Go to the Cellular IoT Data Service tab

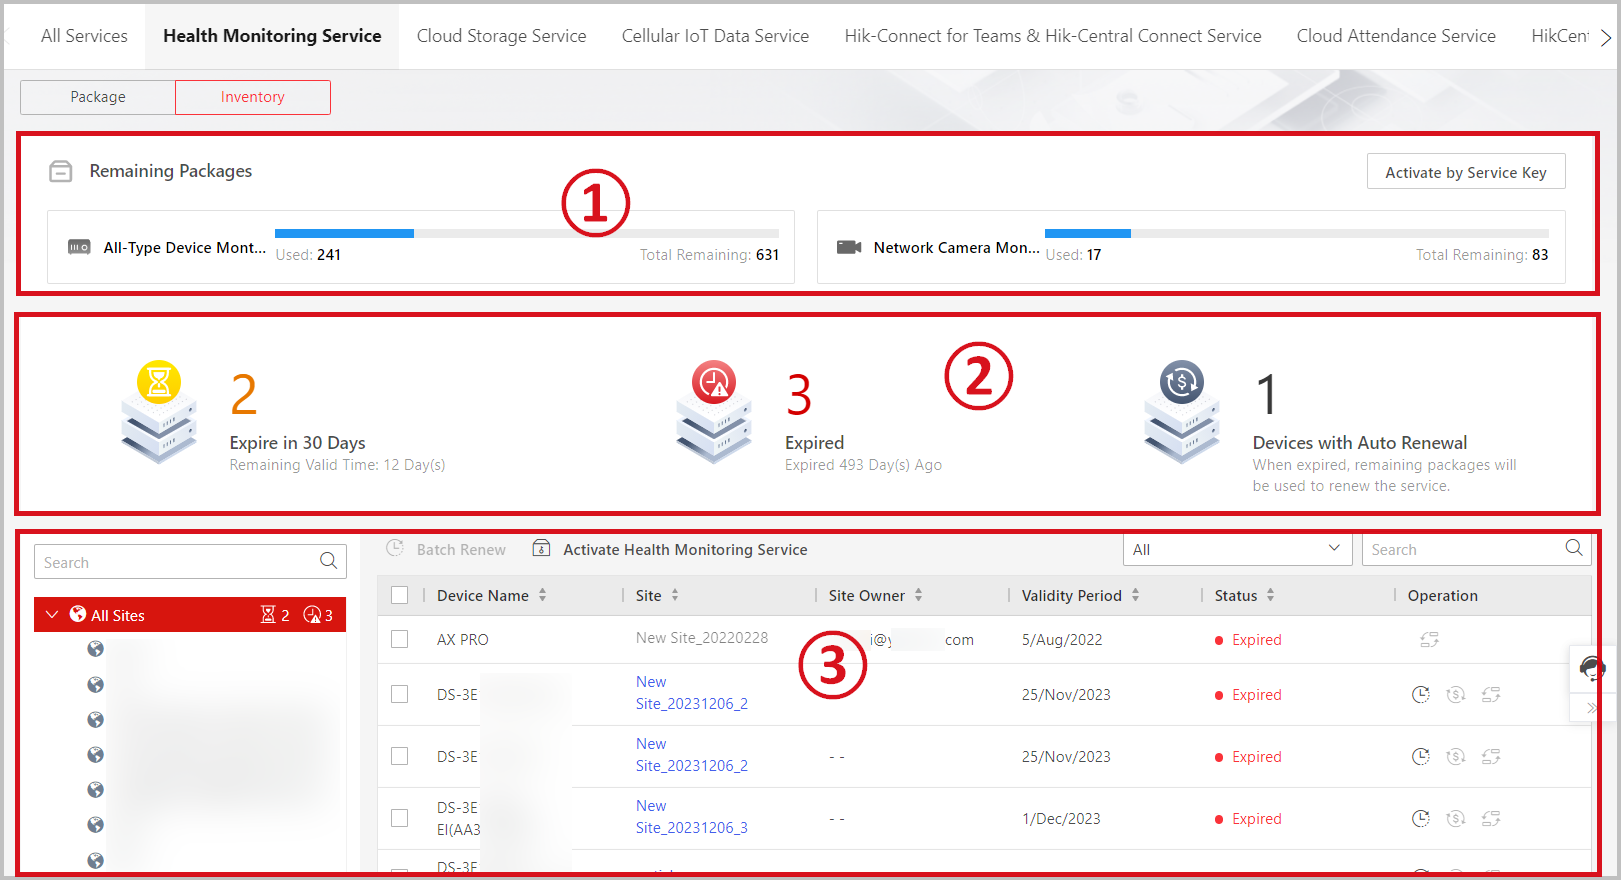click(715, 36)
